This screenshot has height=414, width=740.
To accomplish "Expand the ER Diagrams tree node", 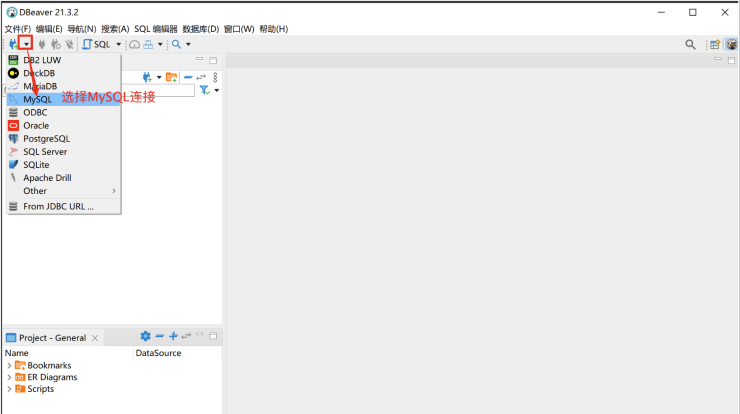I will [x=9, y=377].
